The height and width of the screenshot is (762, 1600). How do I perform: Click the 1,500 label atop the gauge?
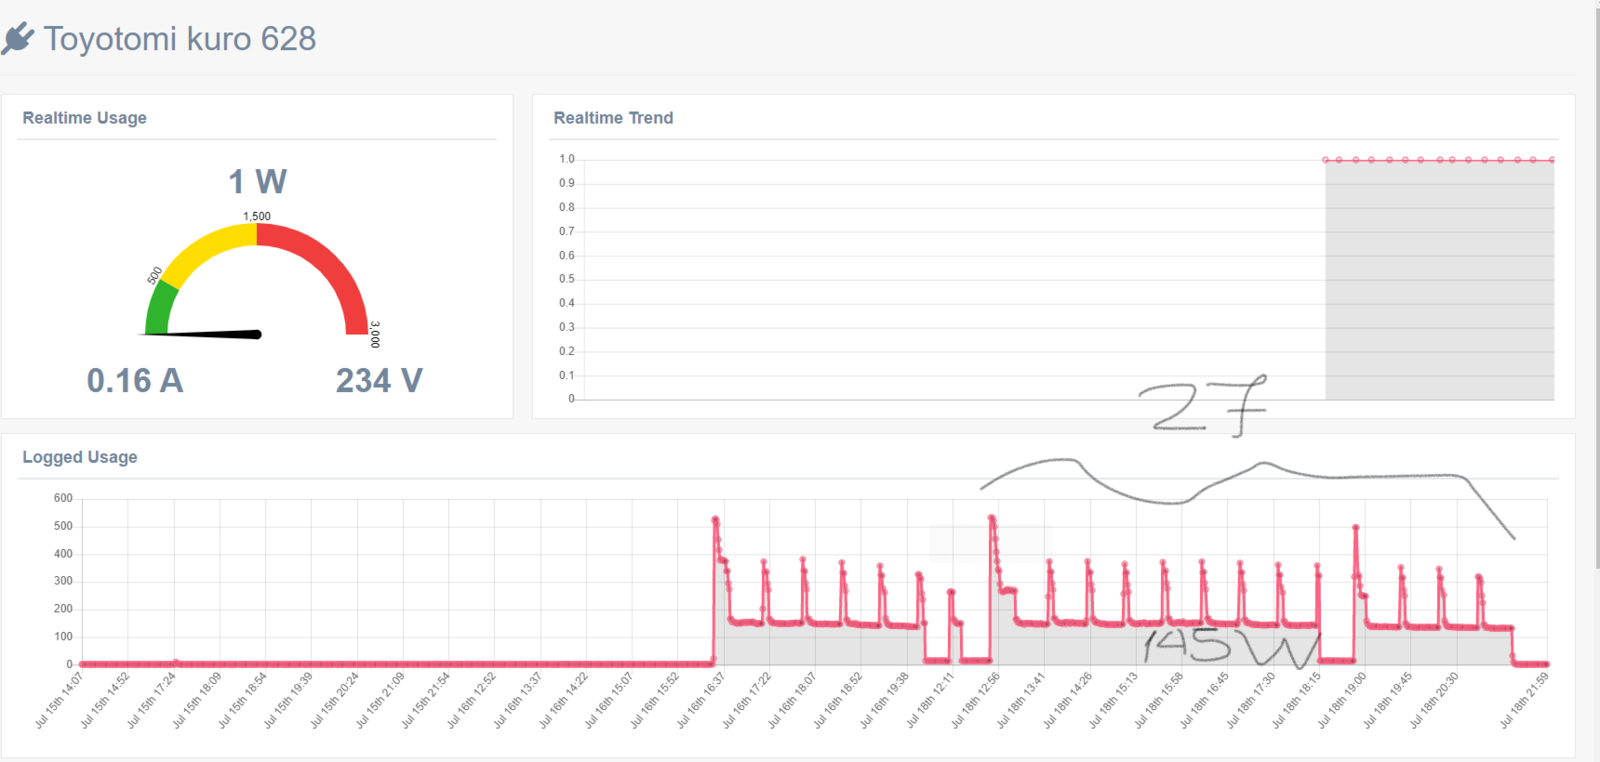(x=257, y=216)
